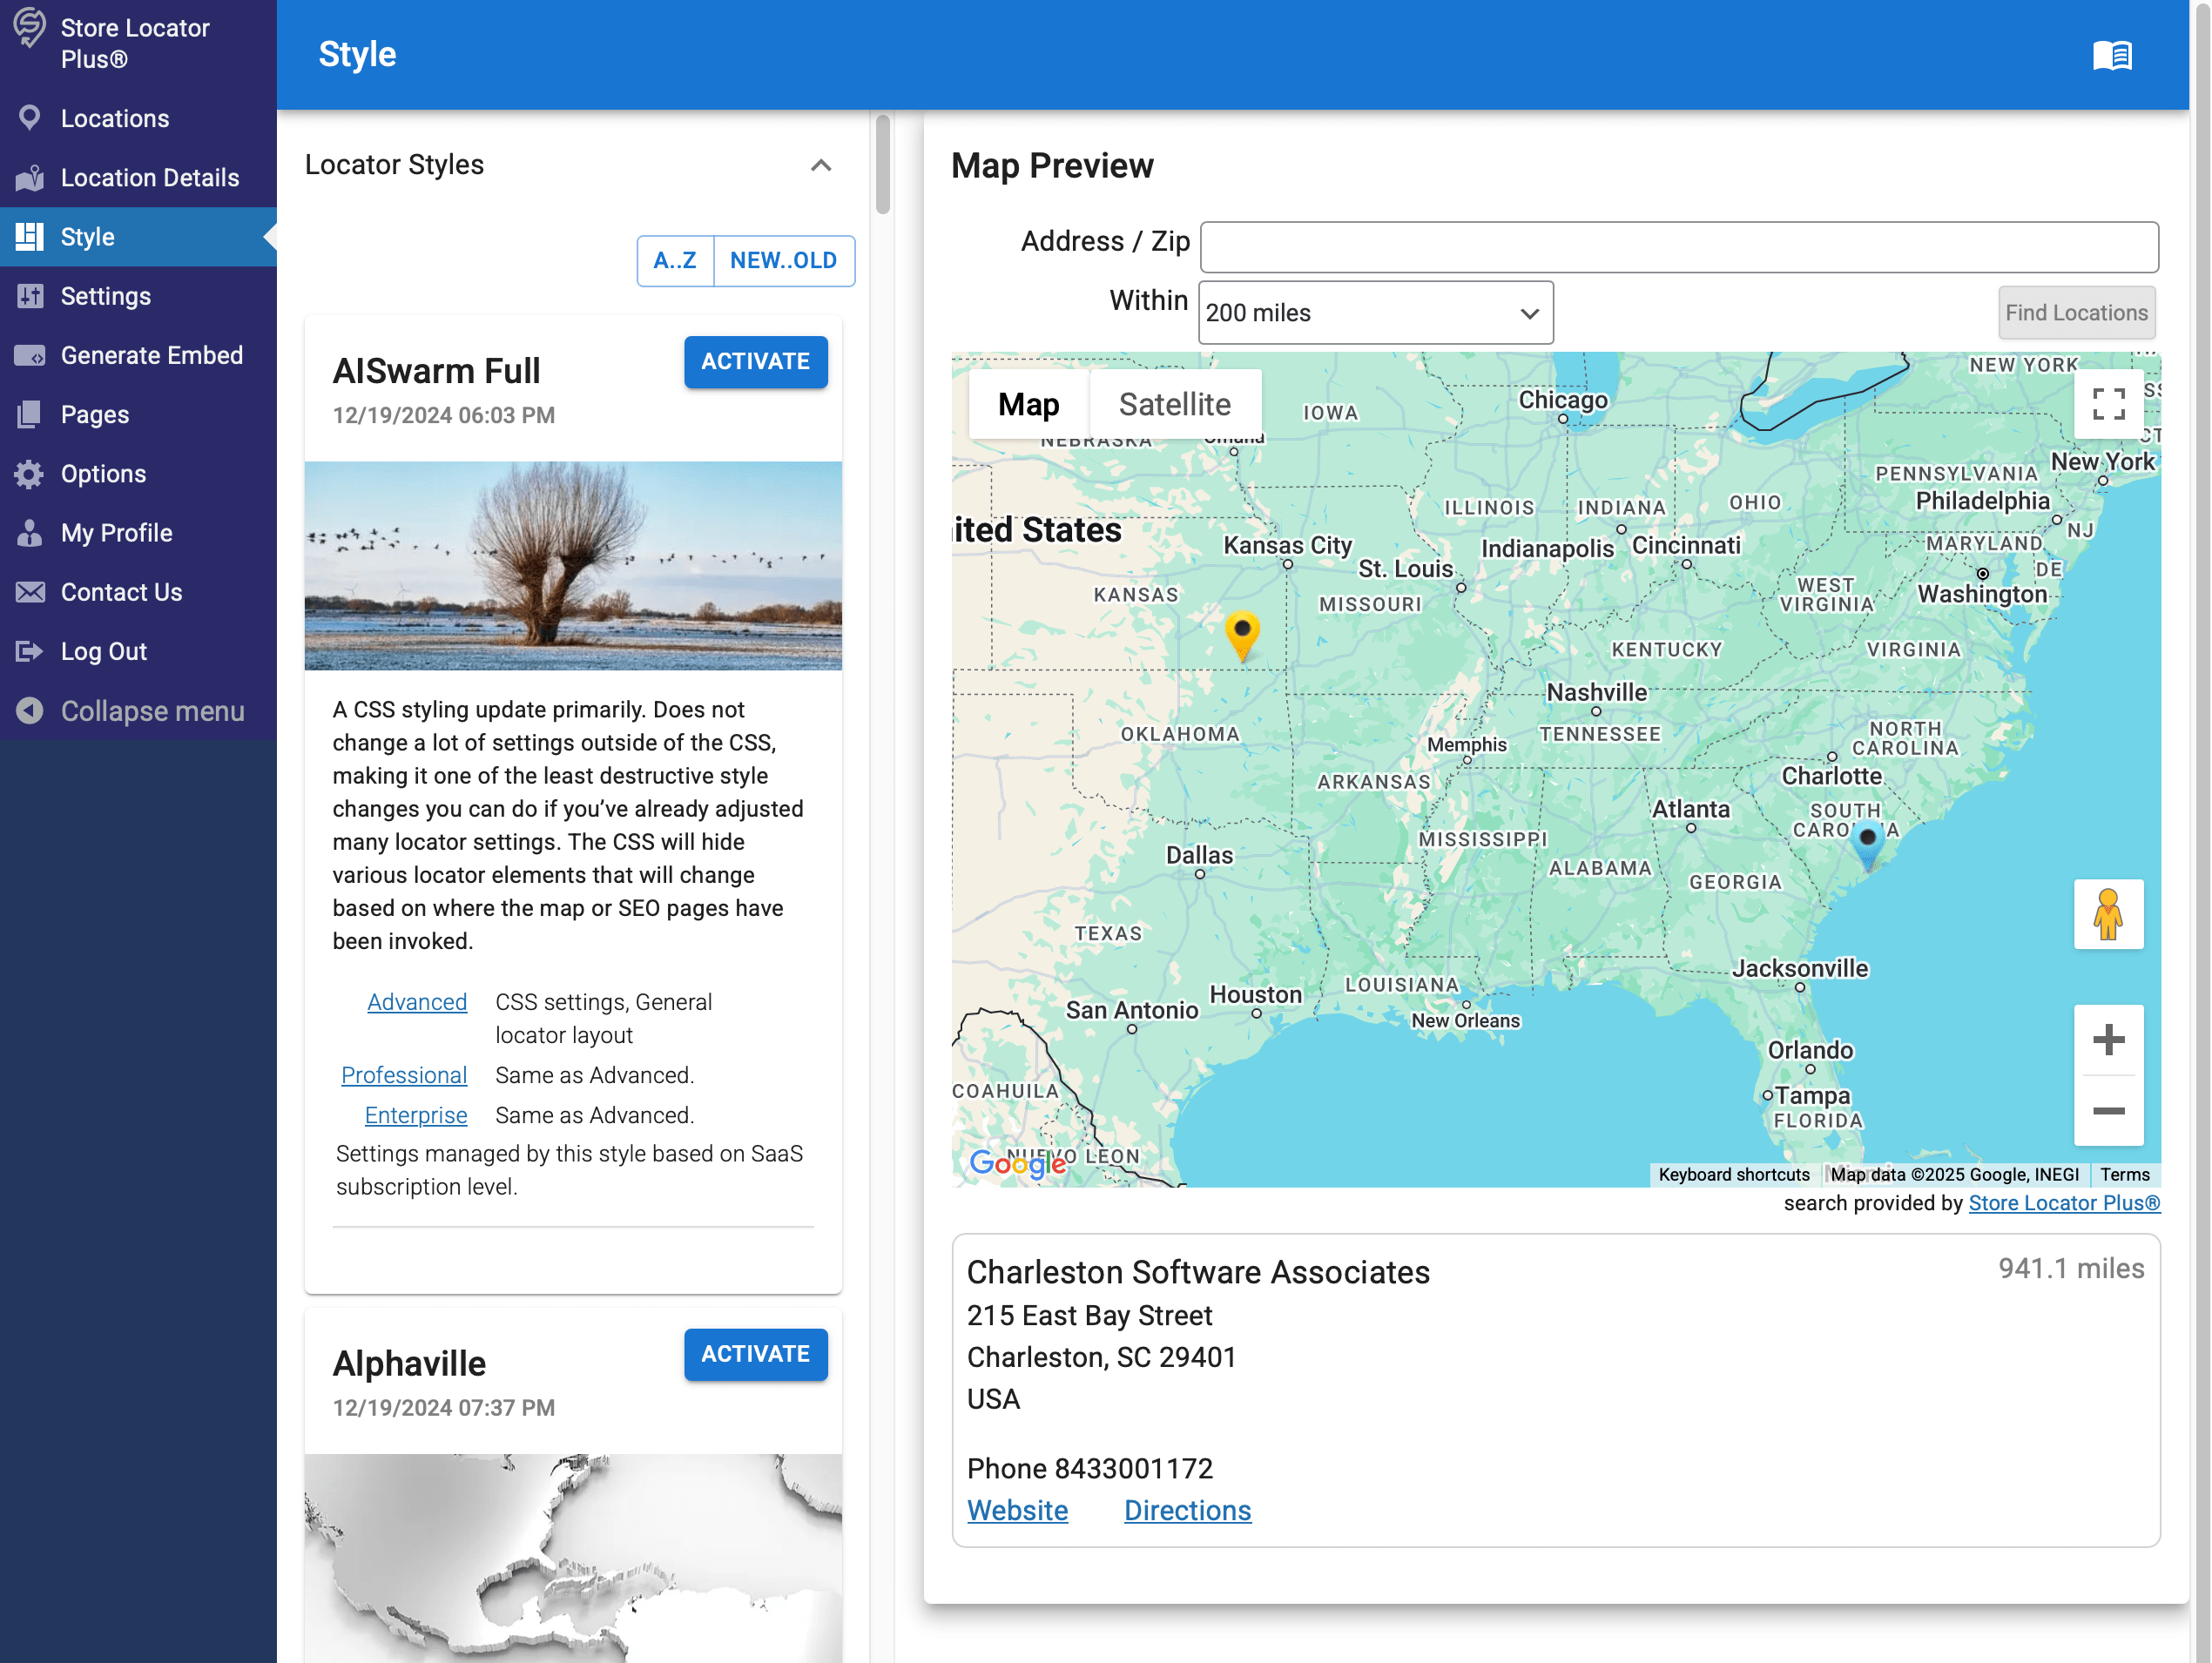This screenshot has height=1663, width=2212.
Task: Click the Collapse menu arrow icon
Action: click(x=30, y=711)
